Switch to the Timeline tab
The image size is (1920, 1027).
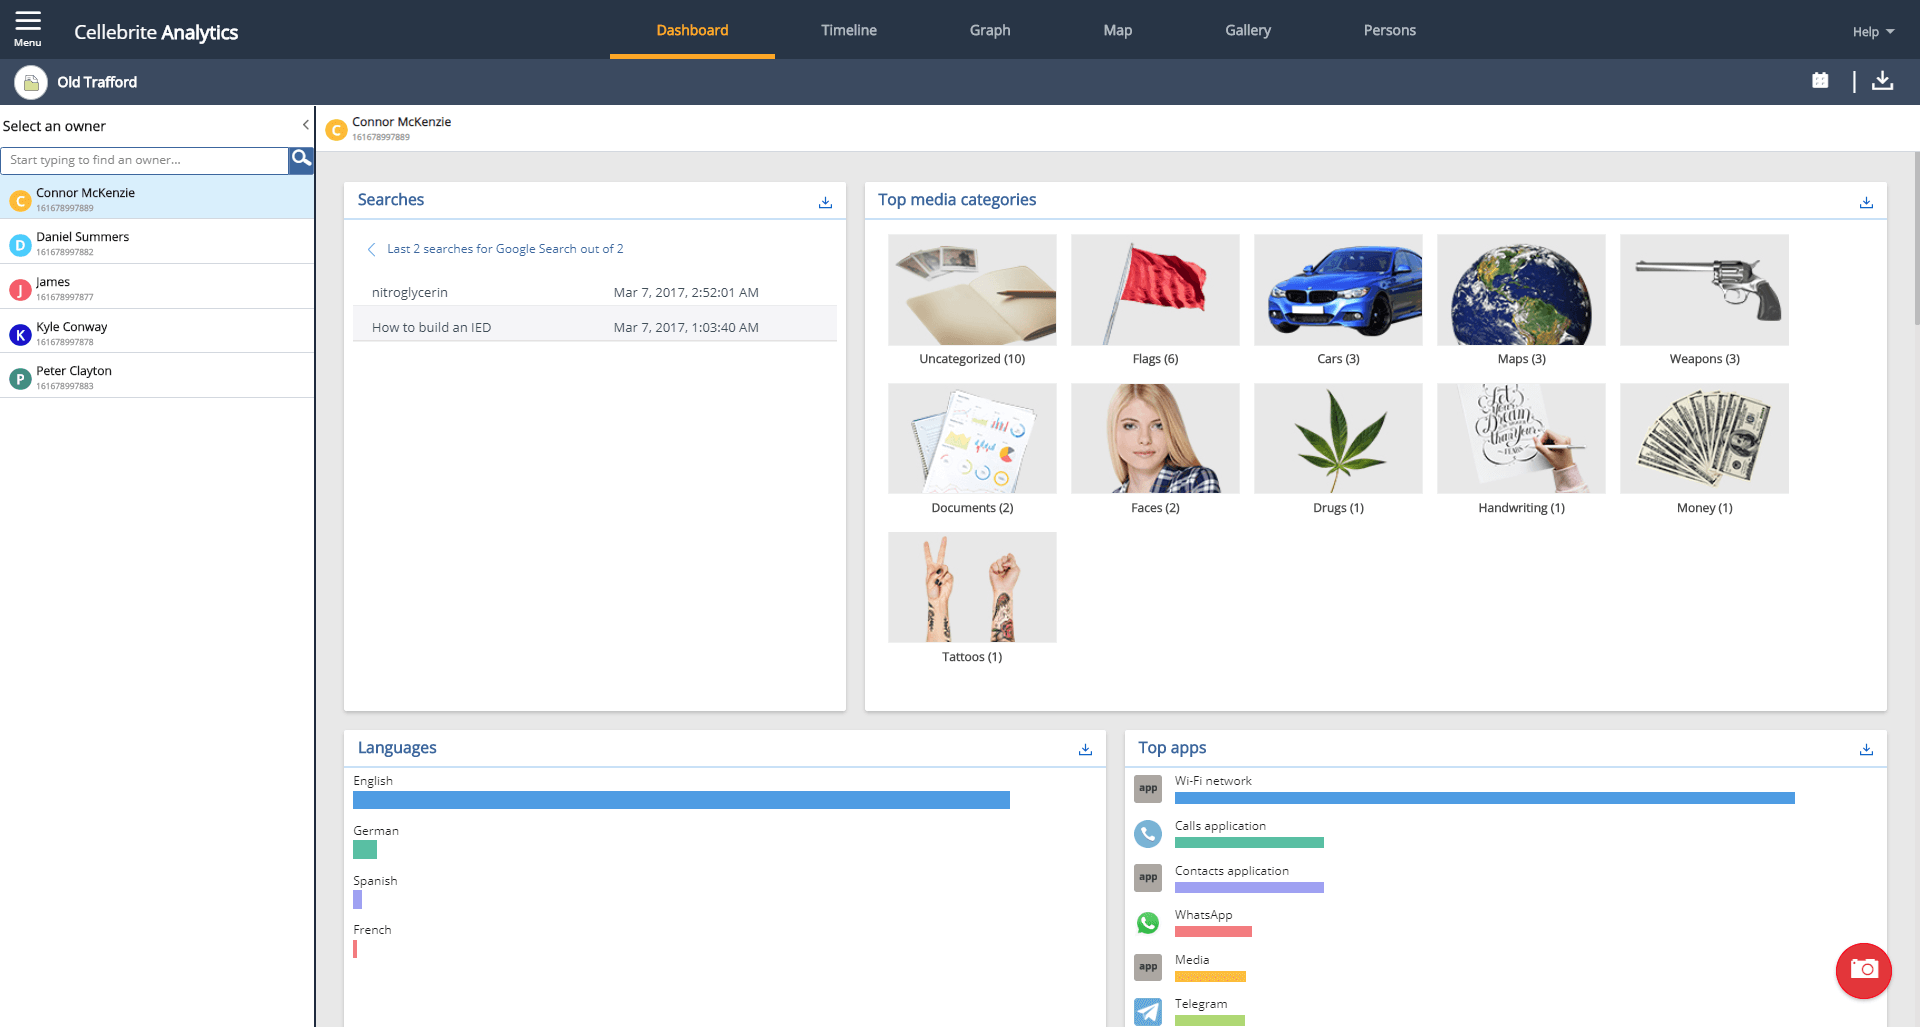(848, 30)
